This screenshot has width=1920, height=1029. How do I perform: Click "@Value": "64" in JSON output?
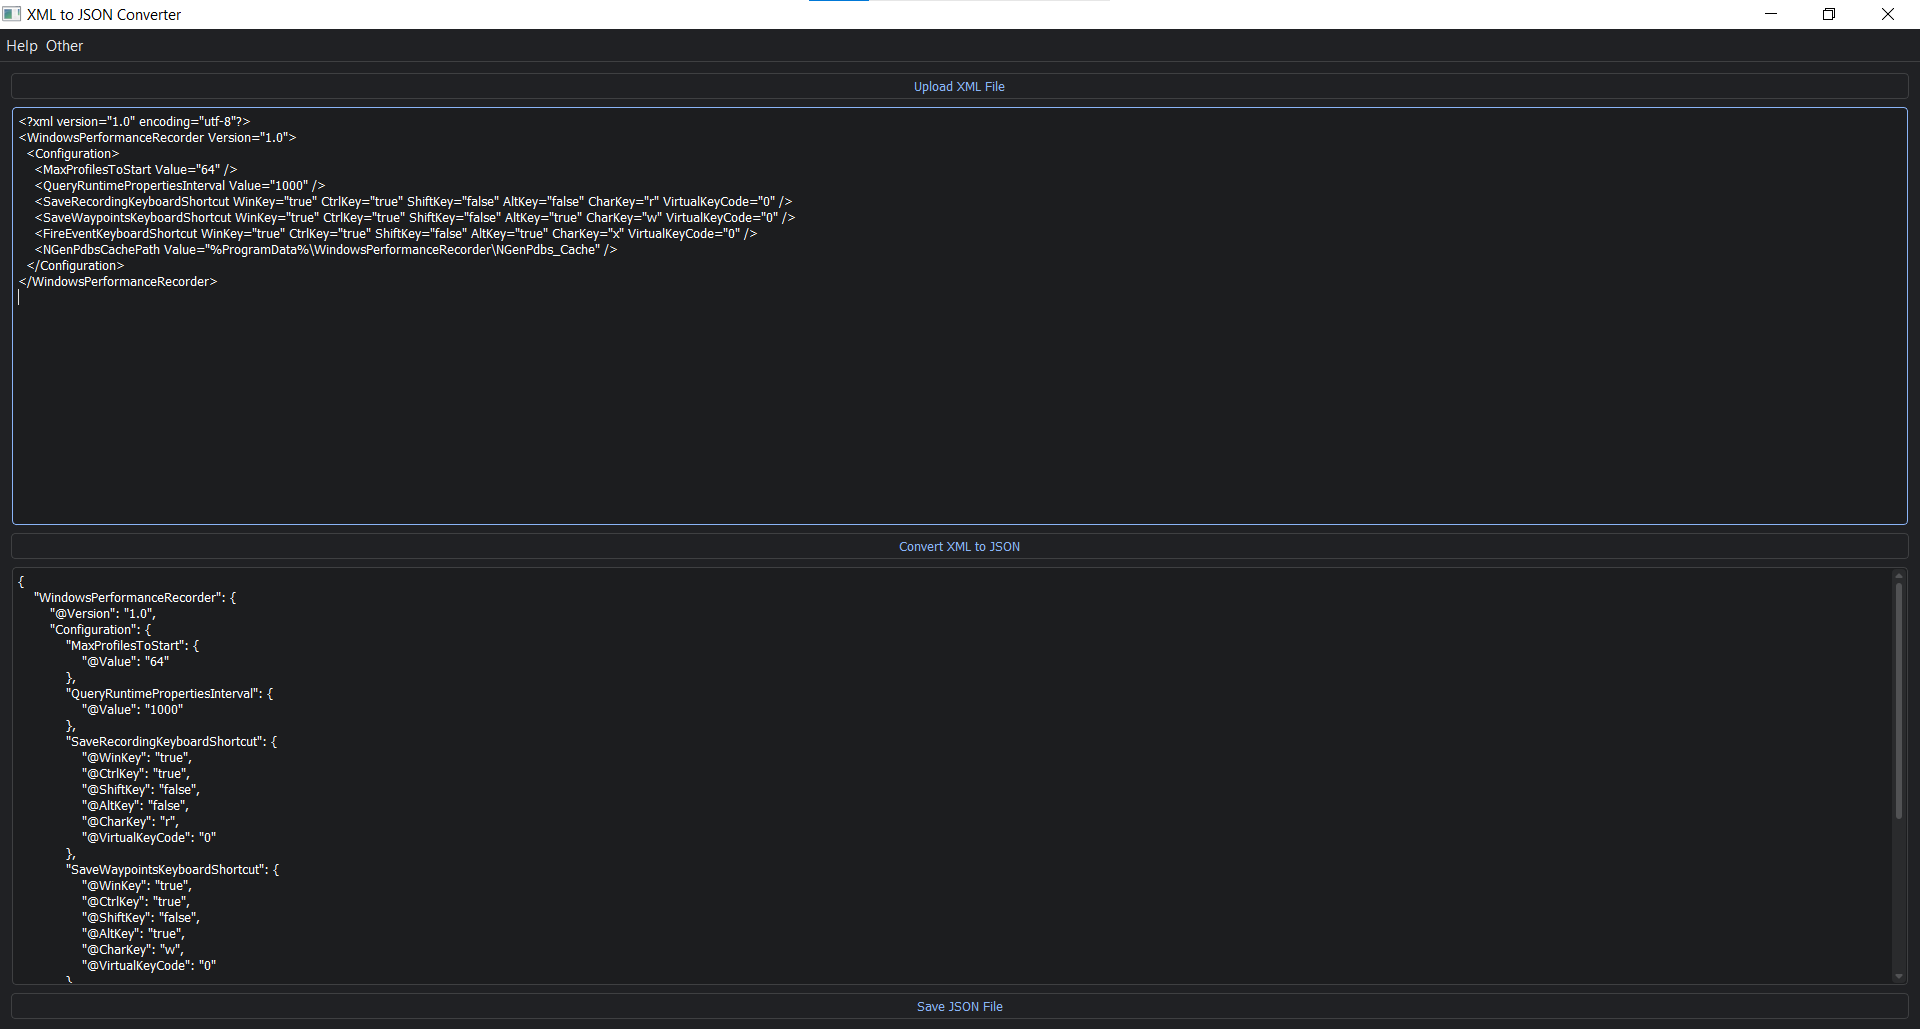(125, 662)
